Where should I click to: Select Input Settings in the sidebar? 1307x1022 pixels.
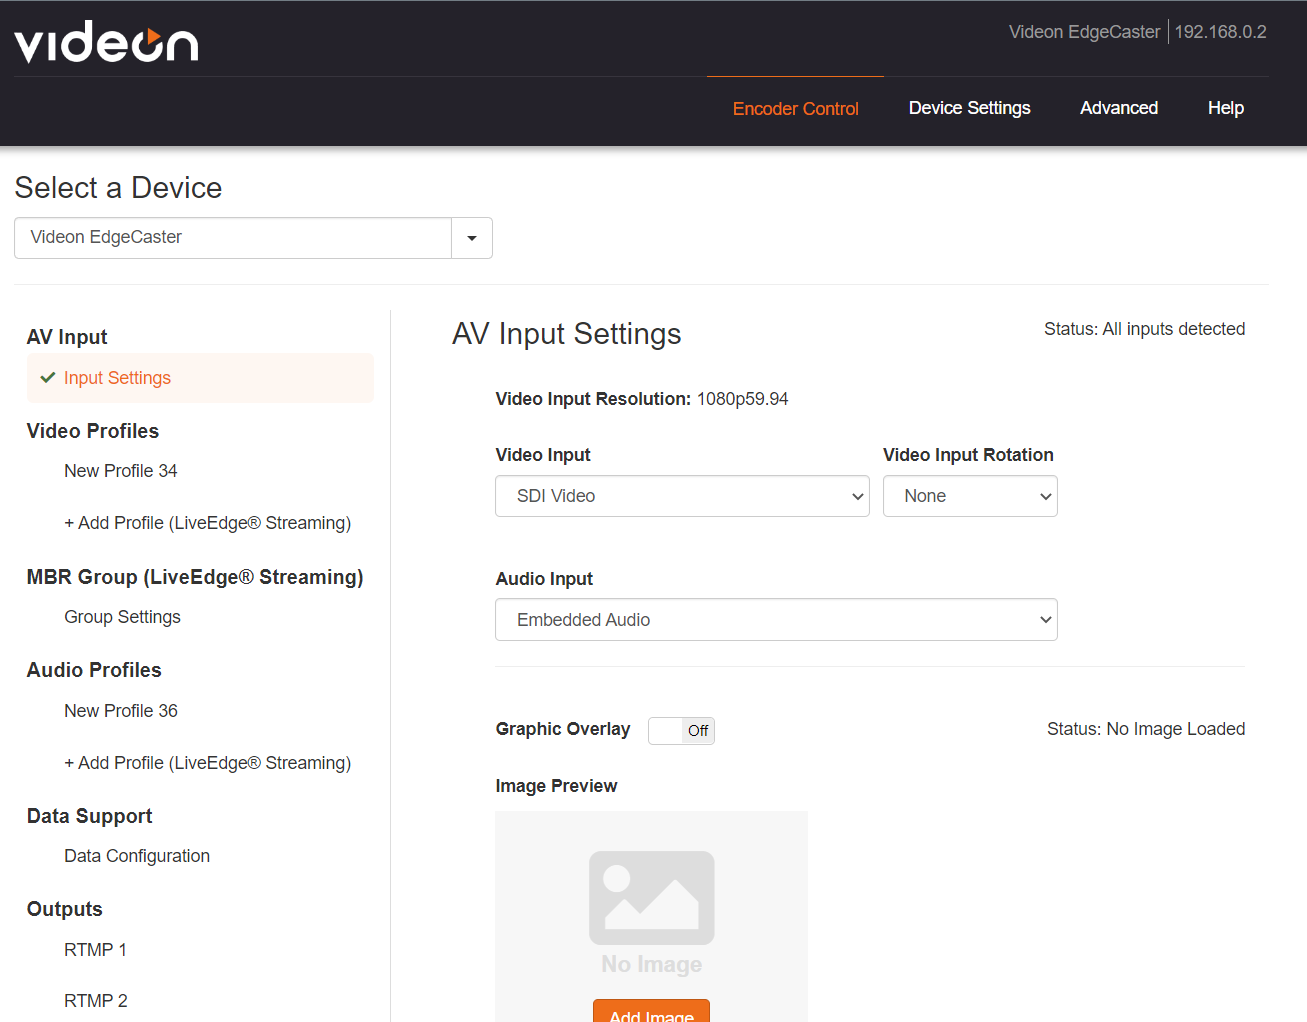point(200,378)
